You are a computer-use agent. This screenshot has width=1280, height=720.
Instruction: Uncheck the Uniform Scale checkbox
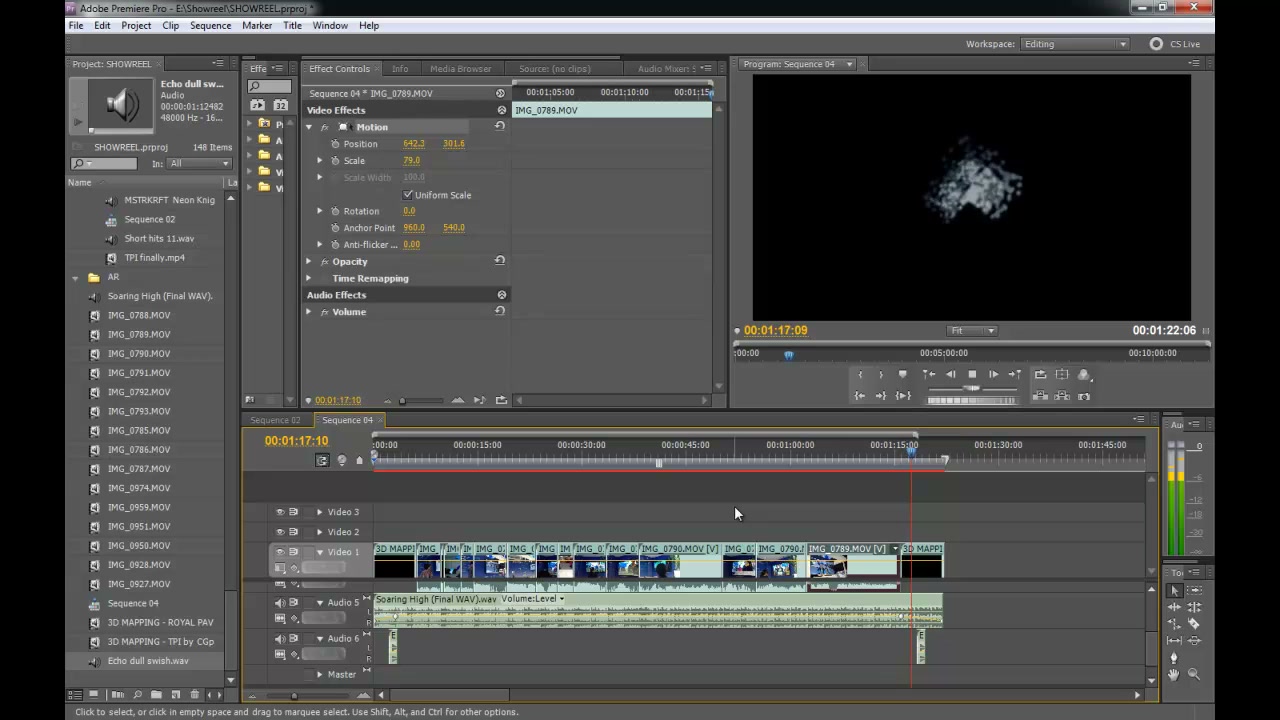tap(408, 195)
